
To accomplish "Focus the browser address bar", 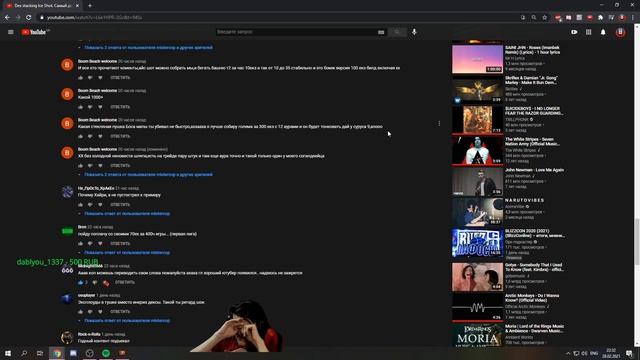I will (x=278, y=17).
